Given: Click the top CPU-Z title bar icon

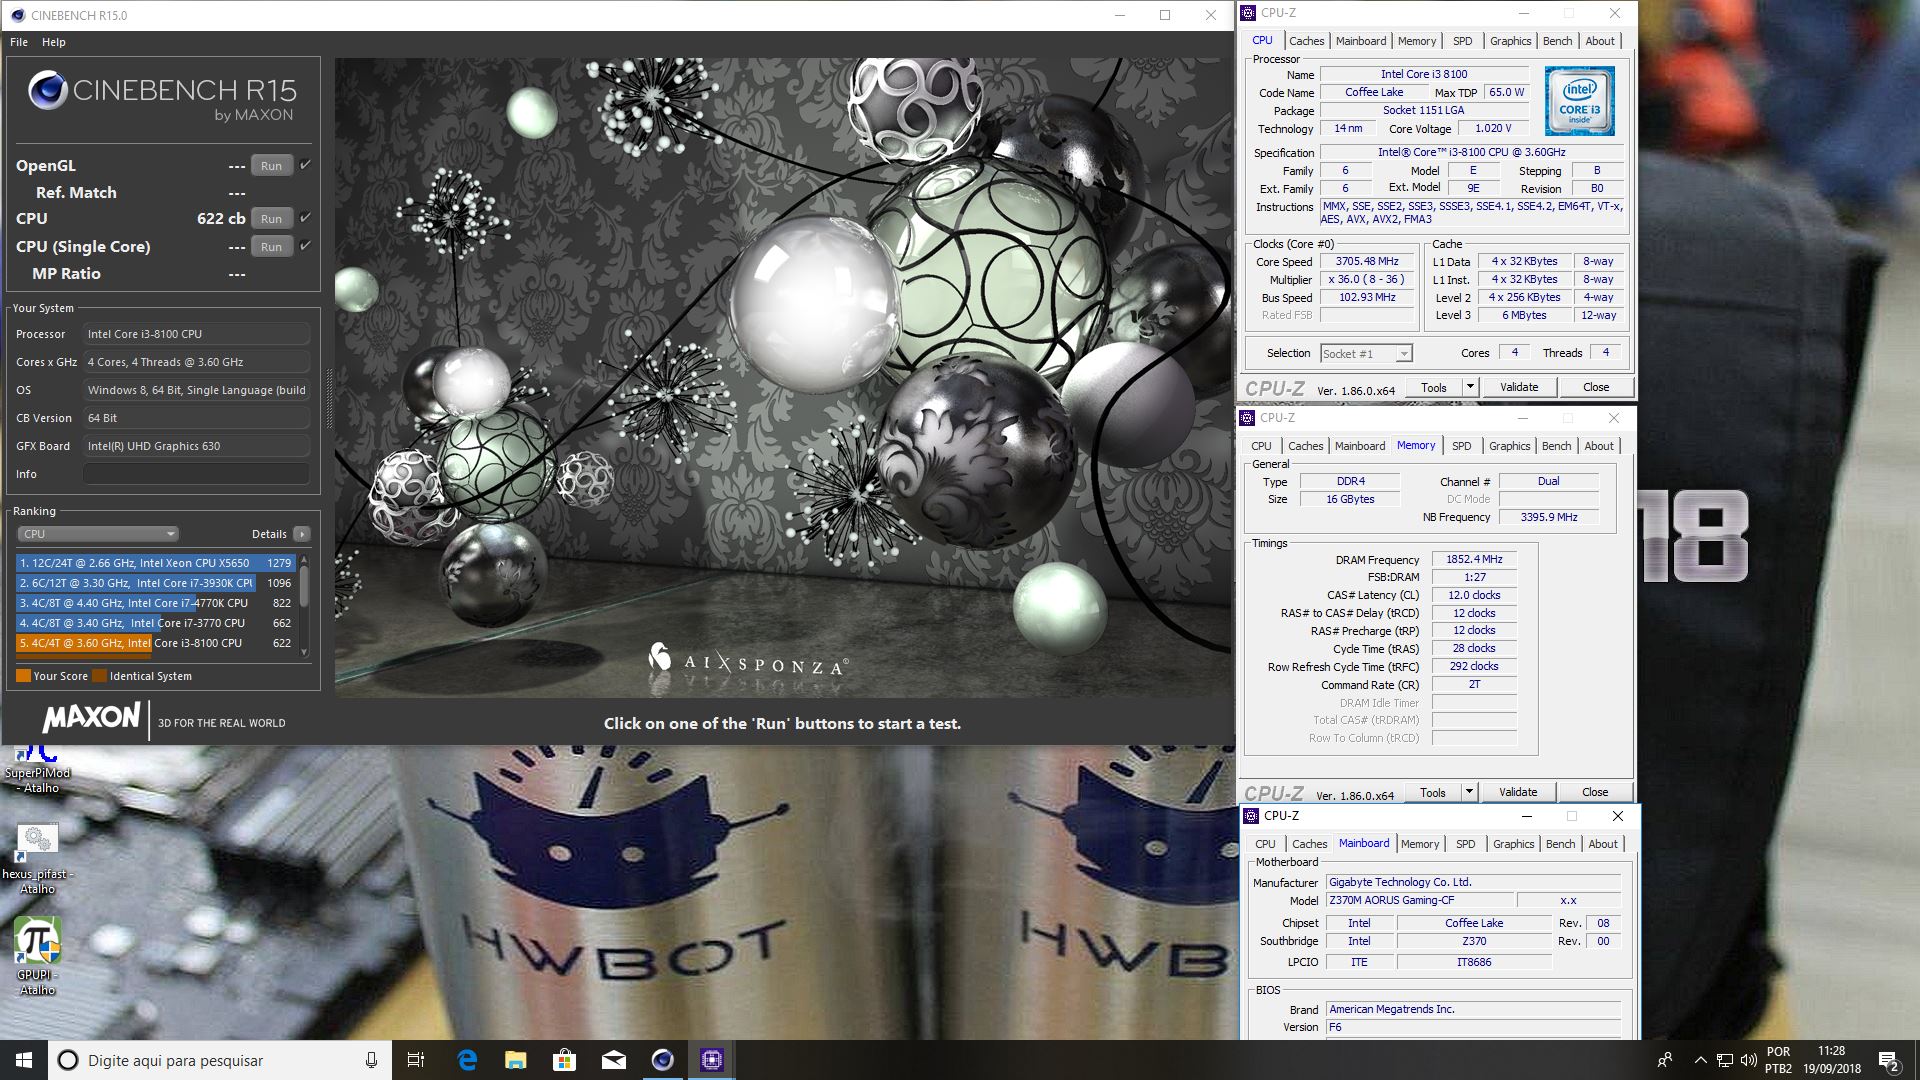Looking at the screenshot, I should pyautogui.click(x=1248, y=13).
